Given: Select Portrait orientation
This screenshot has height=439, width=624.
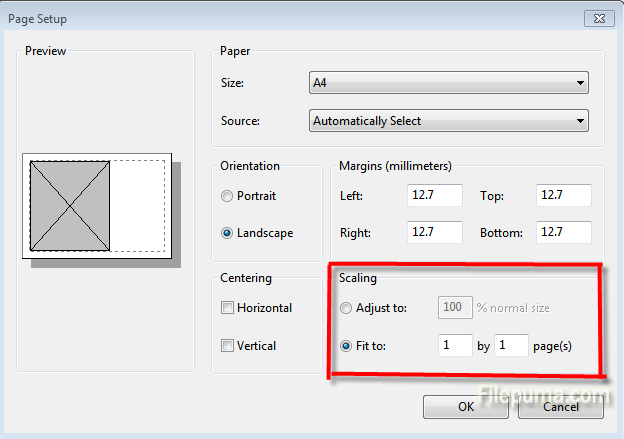Looking at the screenshot, I should click(x=228, y=196).
